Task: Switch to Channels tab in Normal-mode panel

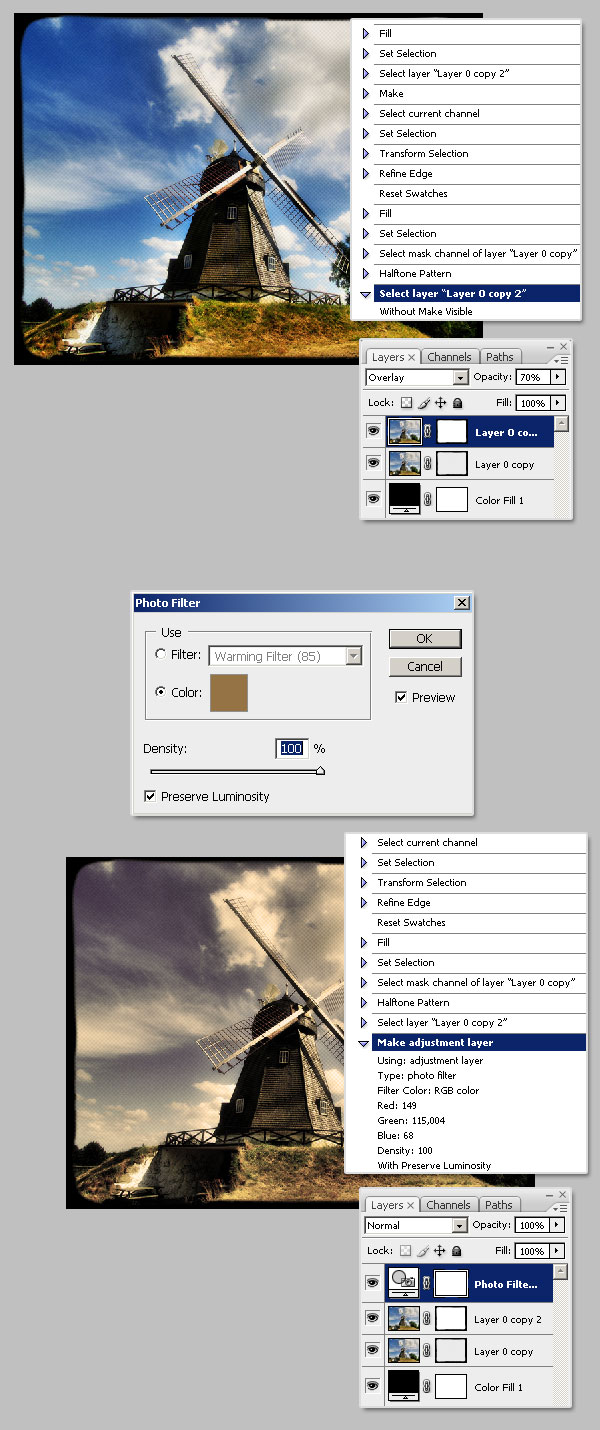Action: click(x=448, y=1205)
